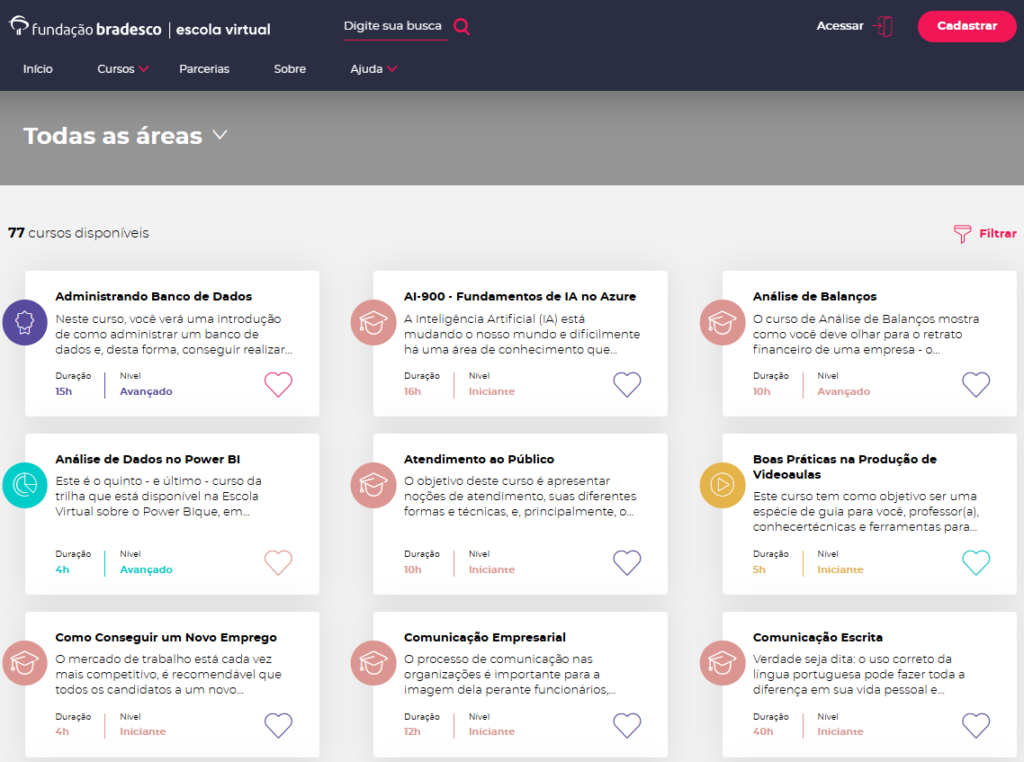1024x762 pixels.
Task: Click 'Avançado' level in Power BI card
Action: (146, 569)
